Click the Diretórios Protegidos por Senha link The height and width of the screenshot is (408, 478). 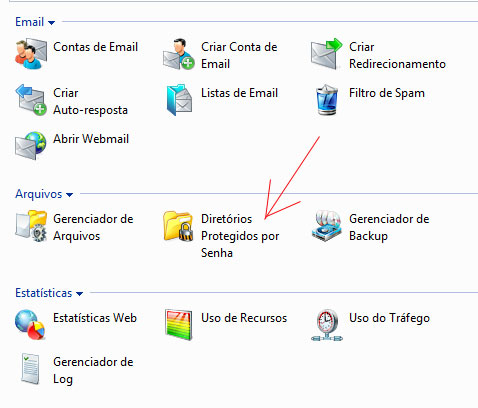pyautogui.click(x=240, y=236)
